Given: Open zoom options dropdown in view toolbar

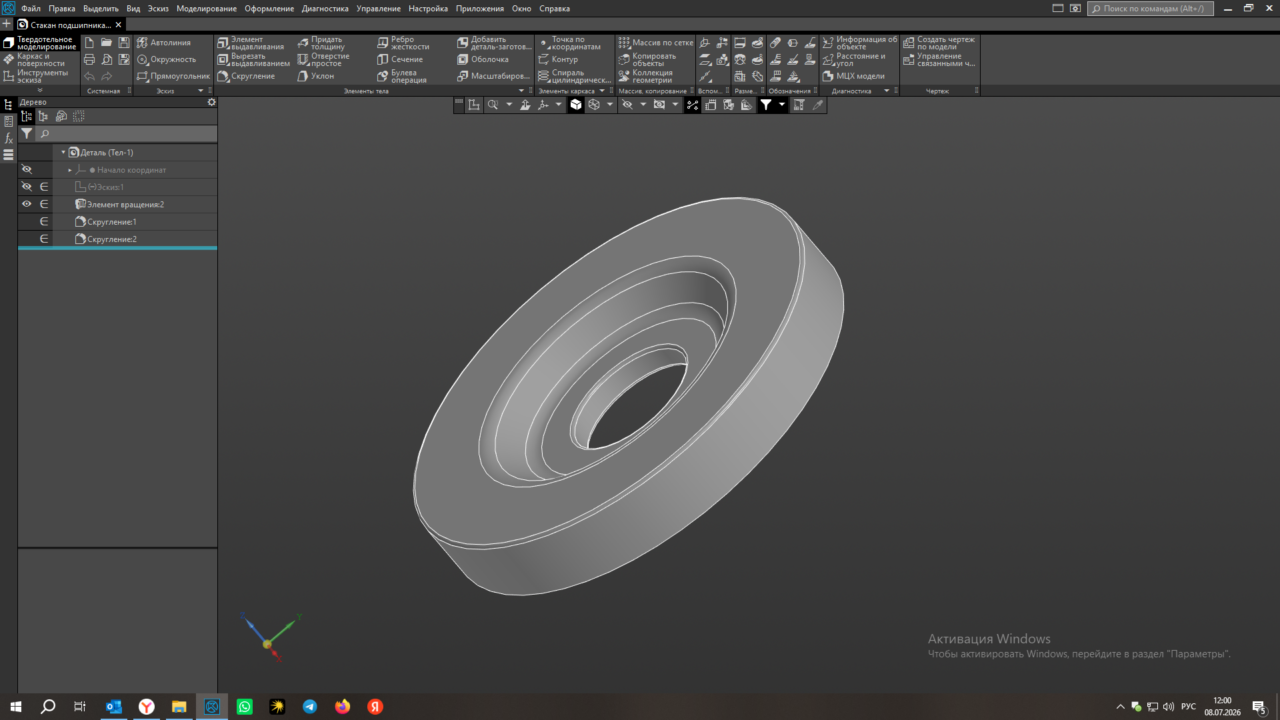Looking at the screenshot, I should coord(508,104).
